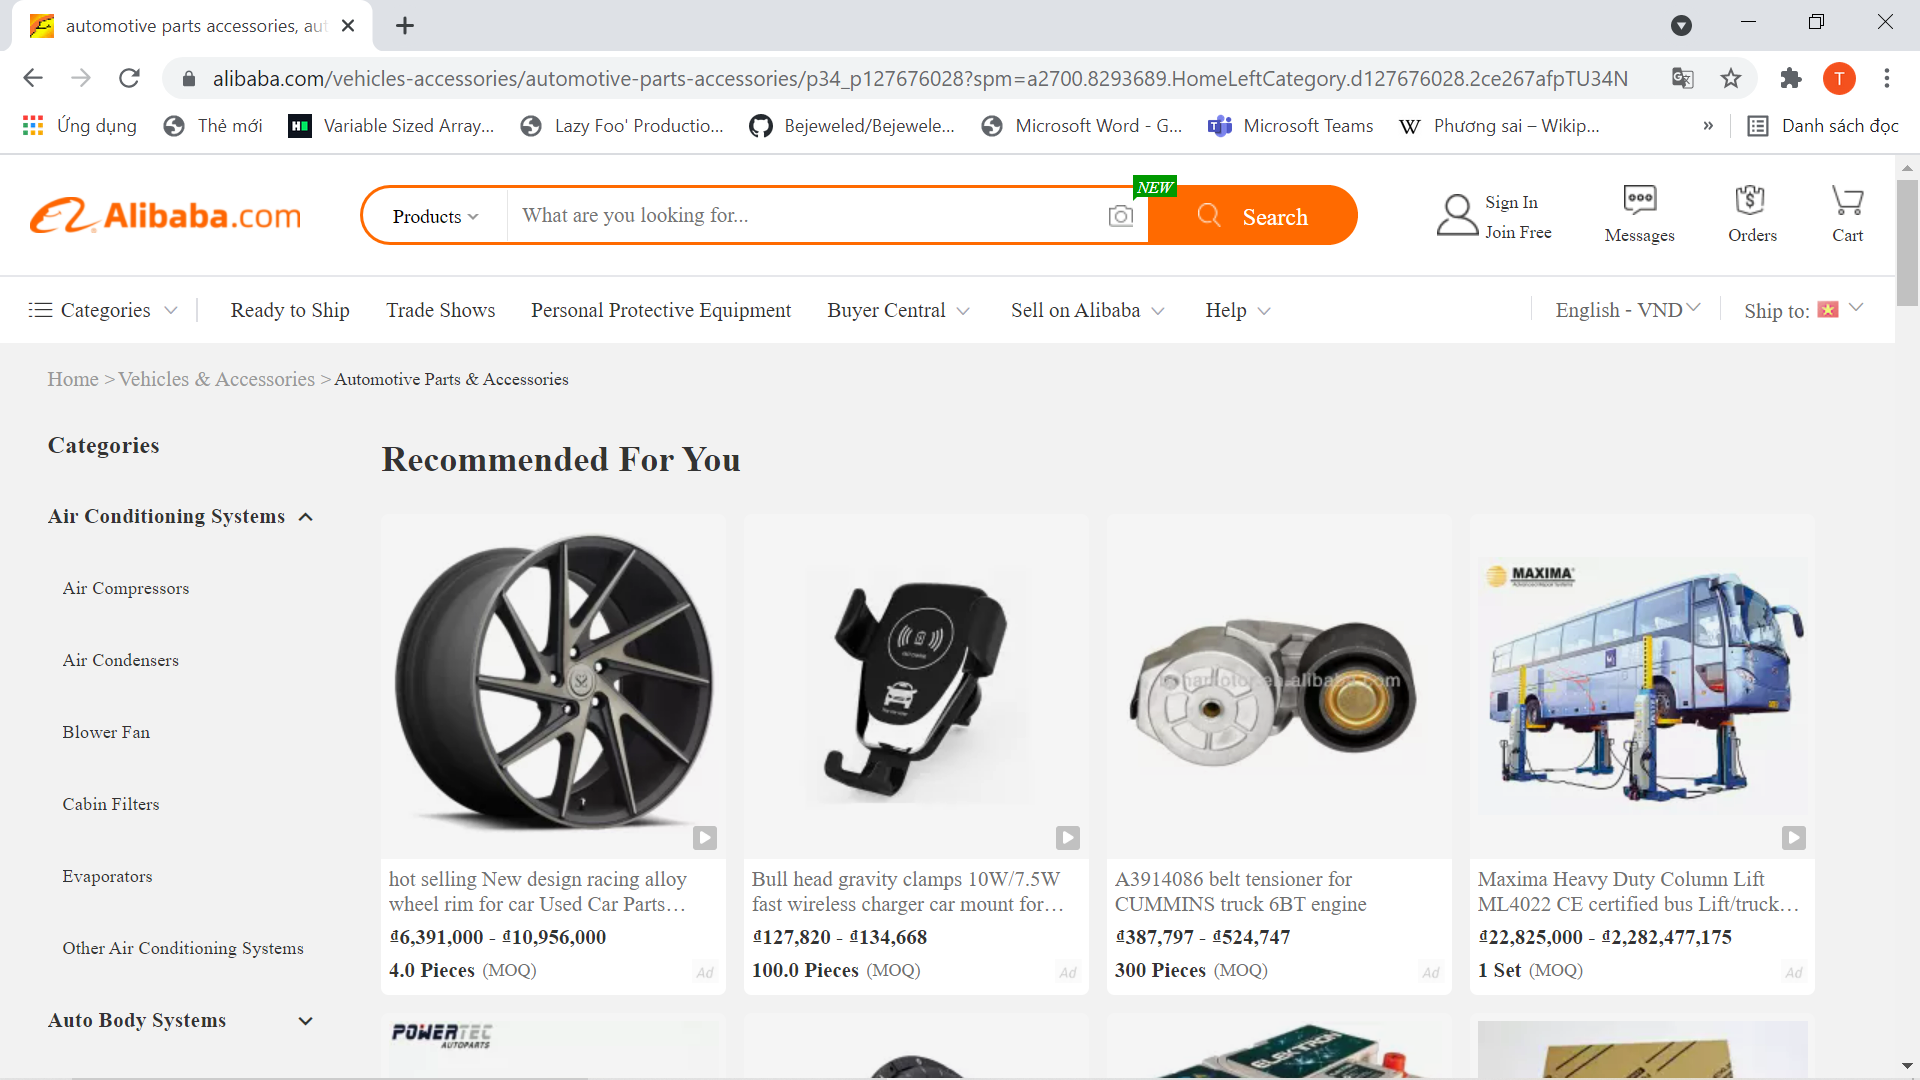Expand the Buyer Central menu
Screen dimensions: 1920x1080
click(898, 310)
